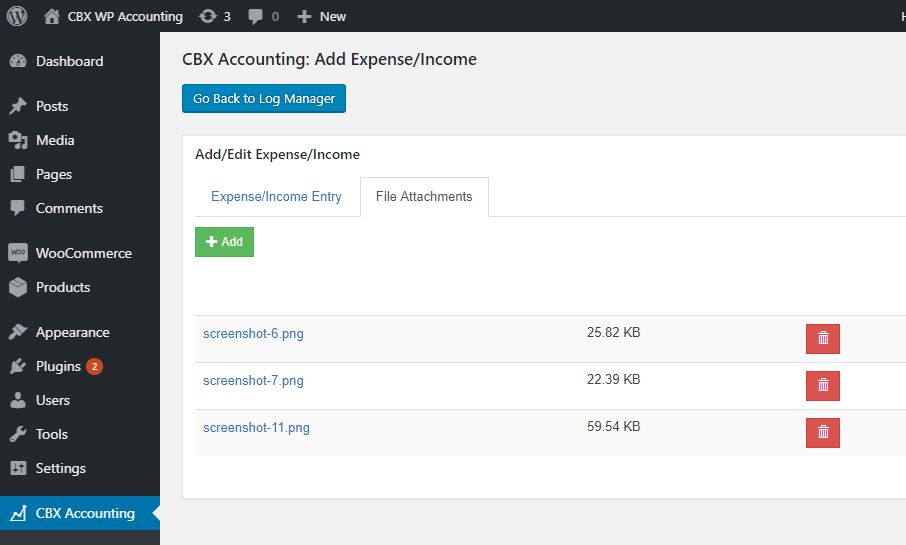Click the 22.39 KB file size text
The image size is (906, 545).
pos(614,380)
